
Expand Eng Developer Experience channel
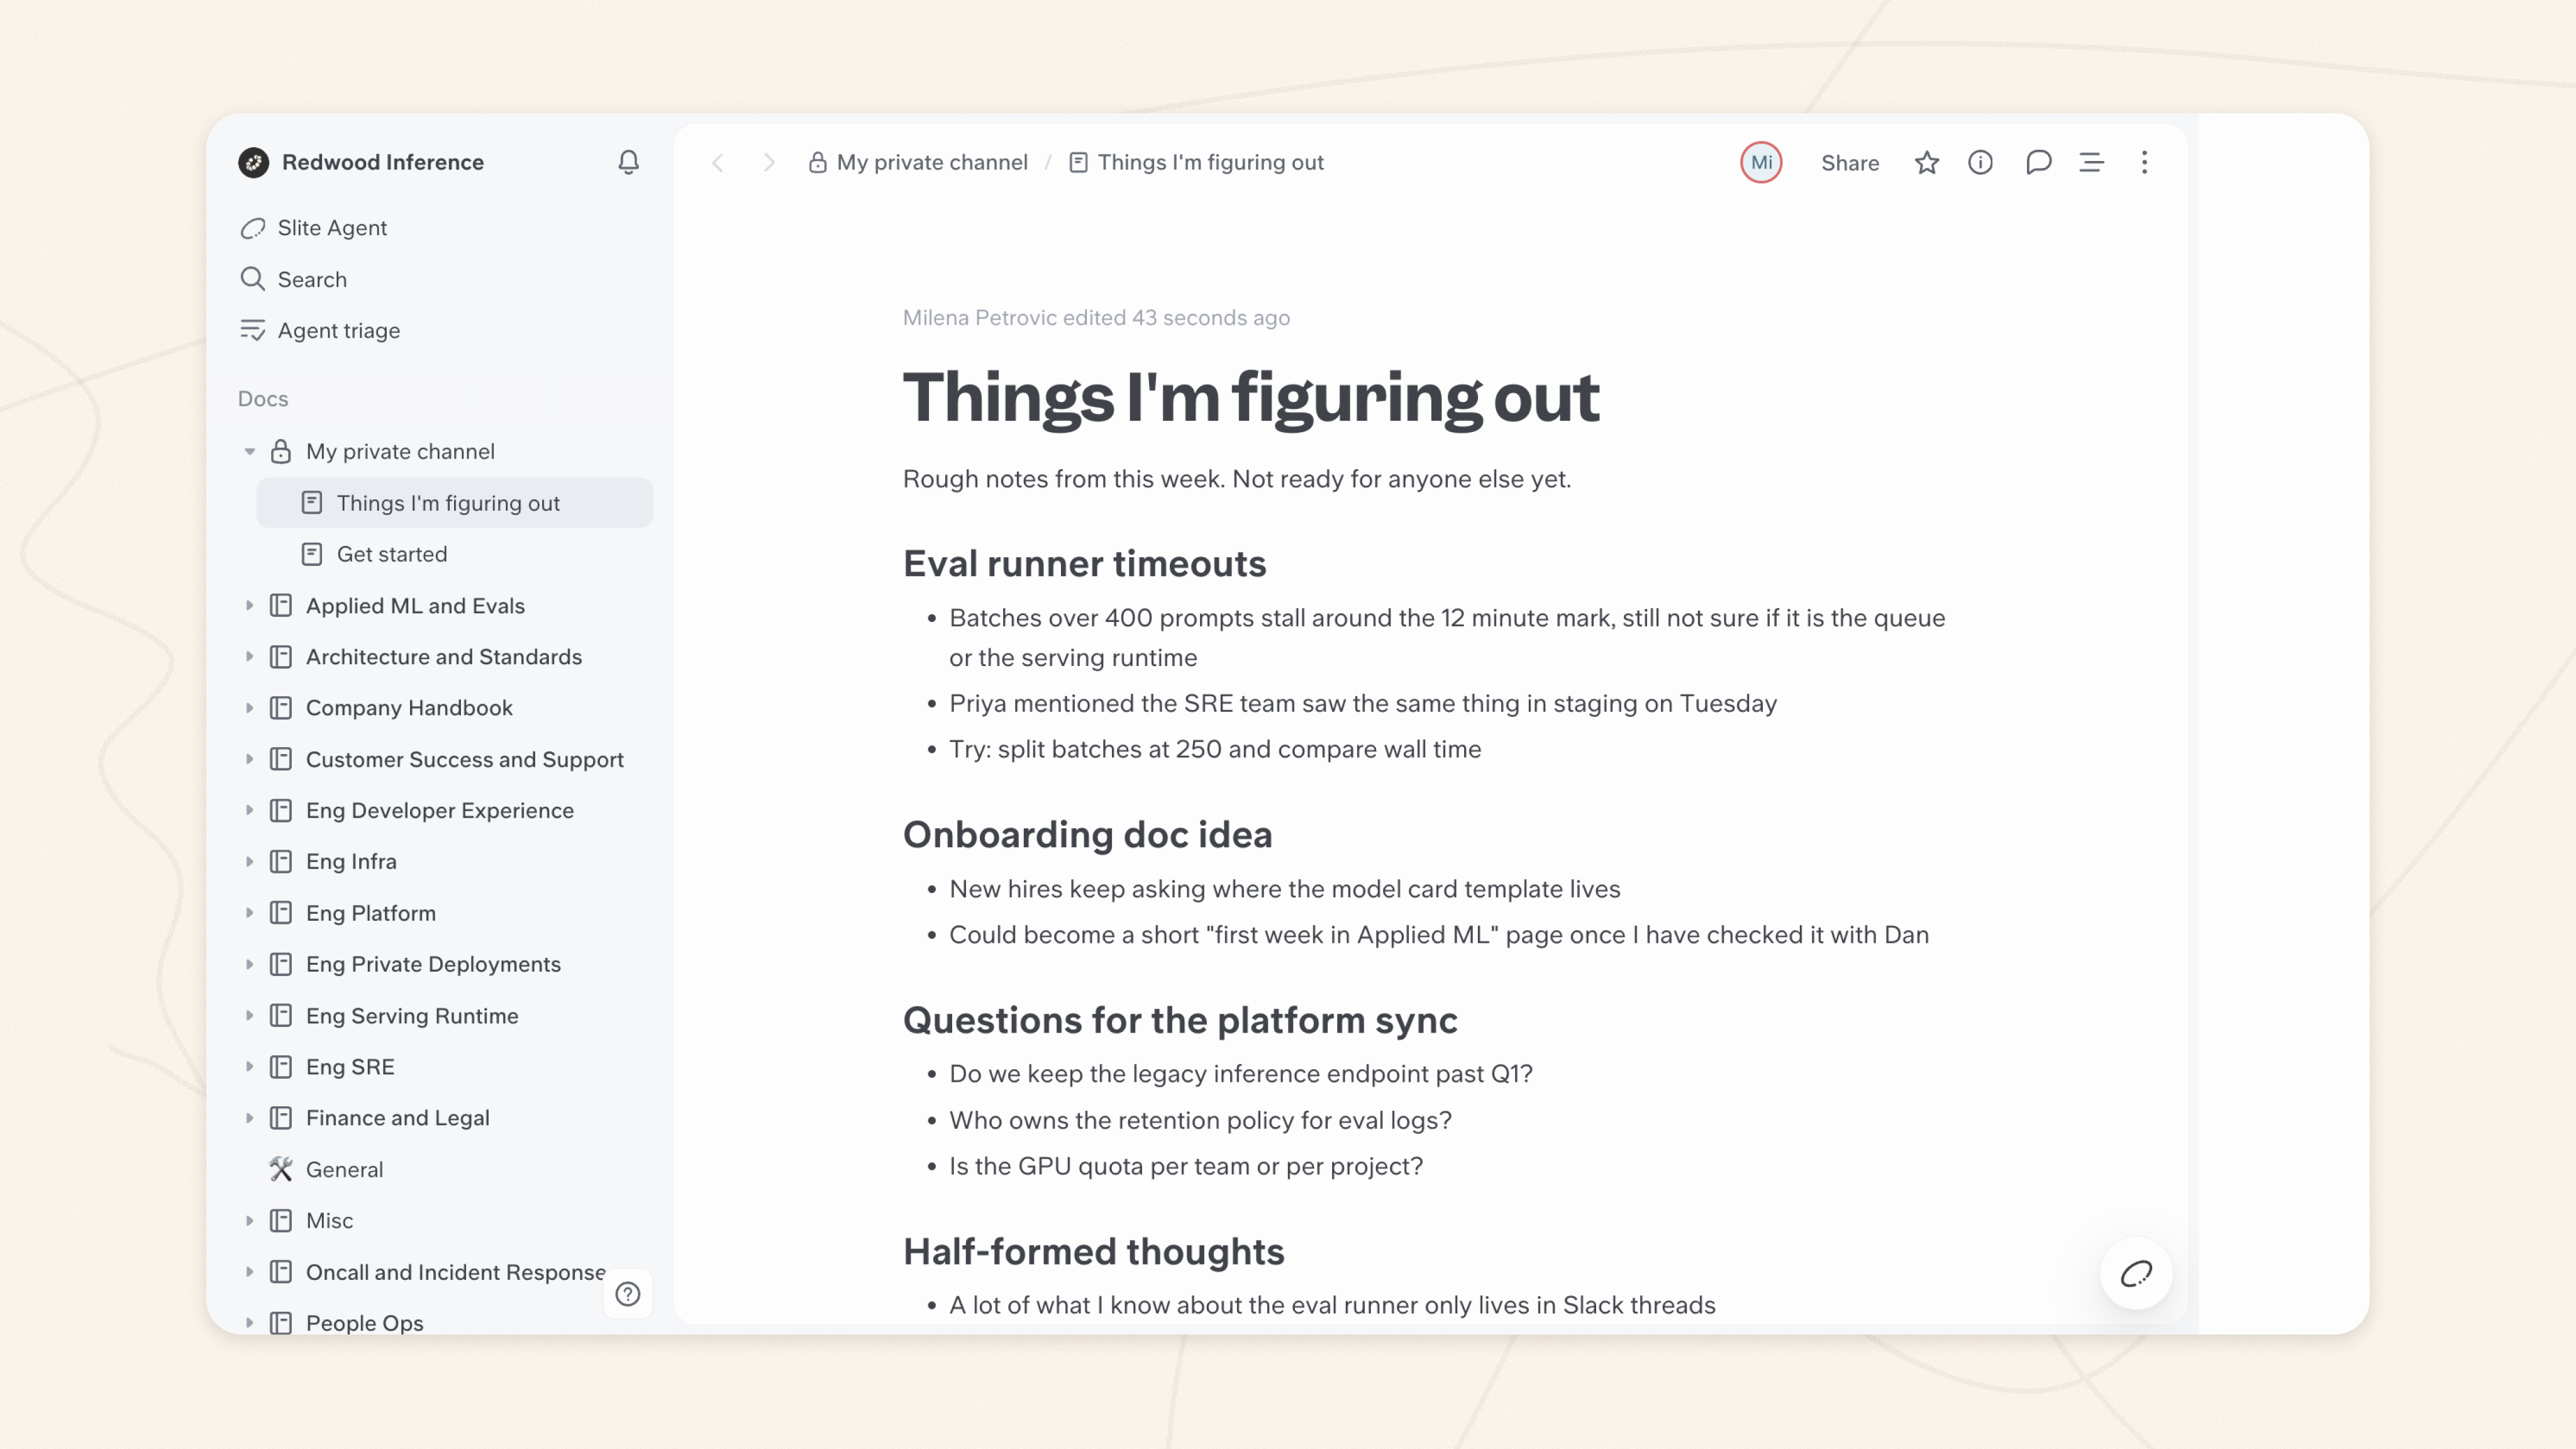249,810
